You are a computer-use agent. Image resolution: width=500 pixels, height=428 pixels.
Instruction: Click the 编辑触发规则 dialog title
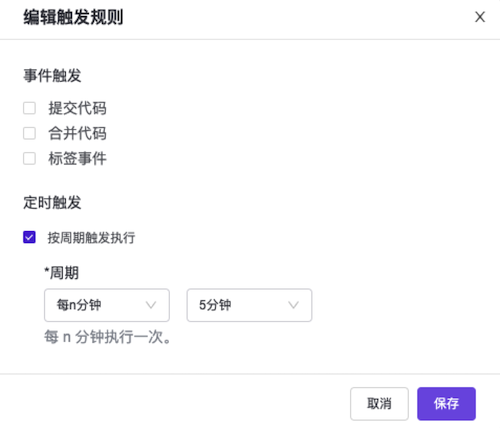pyautogui.click(x=73, y=17)
